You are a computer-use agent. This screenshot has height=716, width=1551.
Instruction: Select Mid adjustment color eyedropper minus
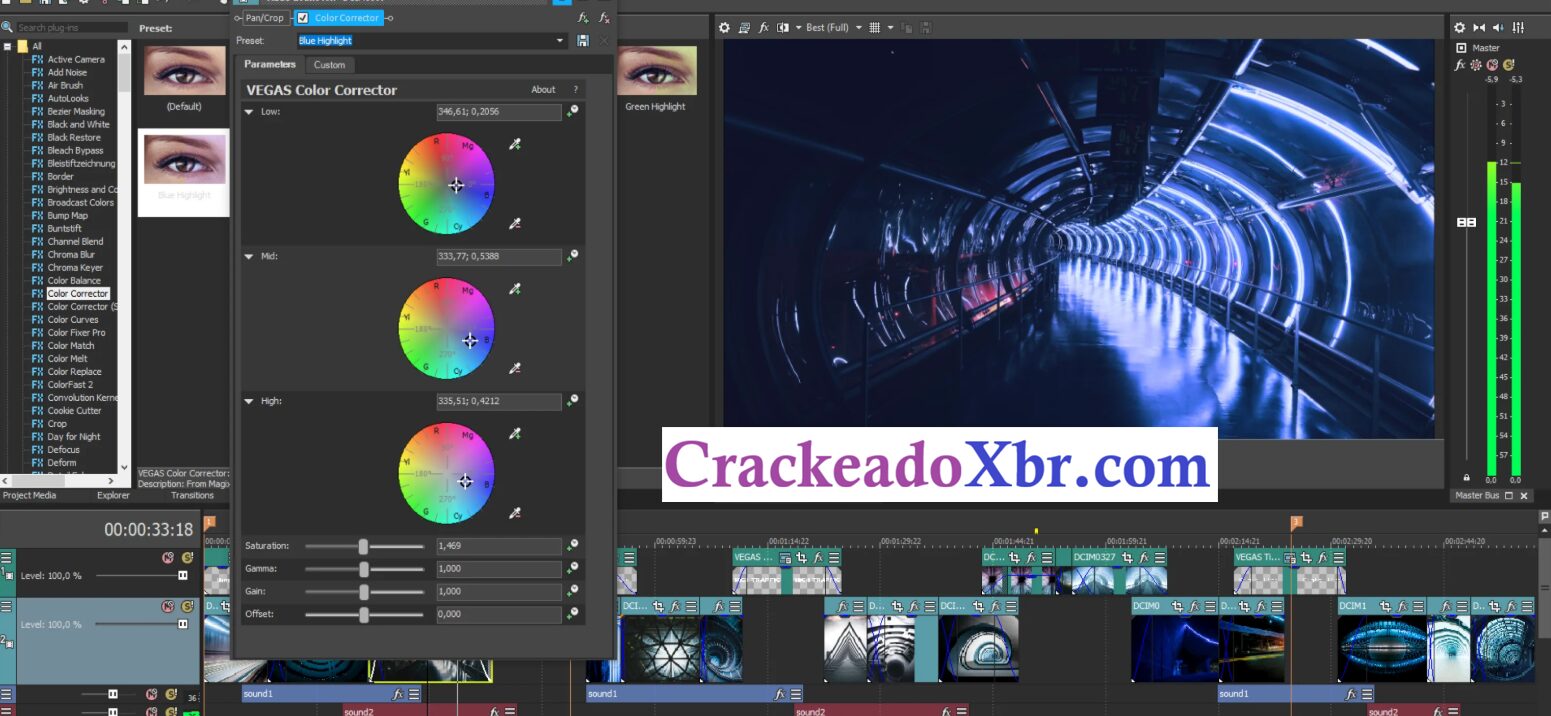515,369
